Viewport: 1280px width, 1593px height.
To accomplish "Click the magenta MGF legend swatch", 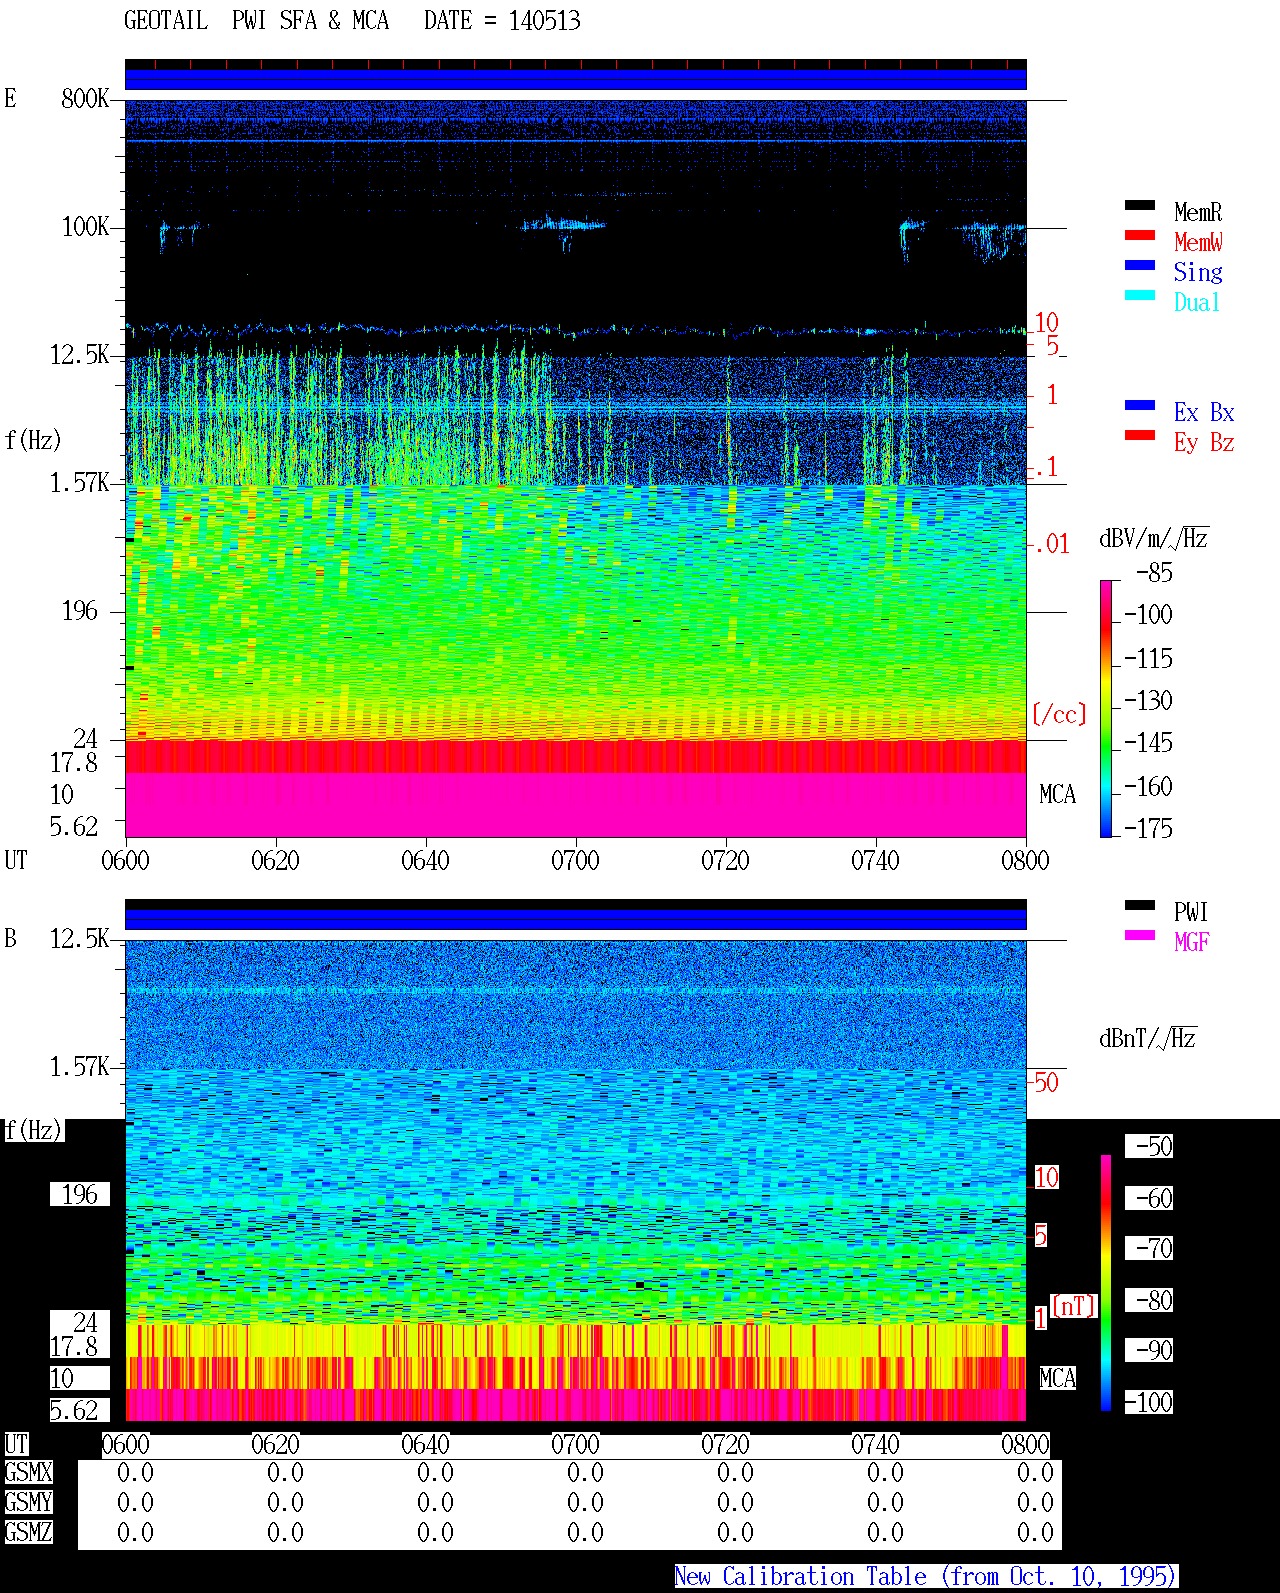I will 1140,936.
